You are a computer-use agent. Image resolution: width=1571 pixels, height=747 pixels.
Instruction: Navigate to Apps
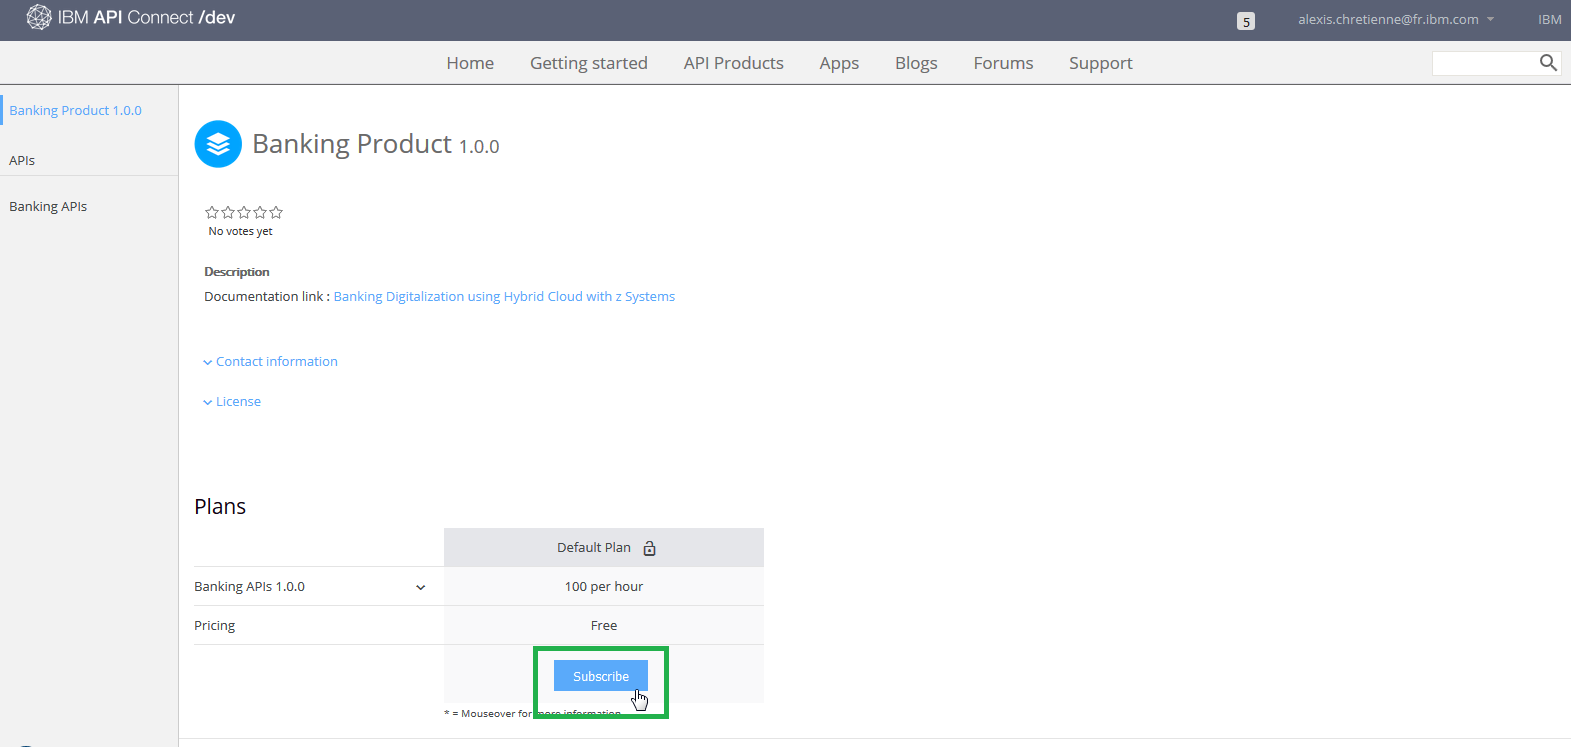click(x=839, y=63)
